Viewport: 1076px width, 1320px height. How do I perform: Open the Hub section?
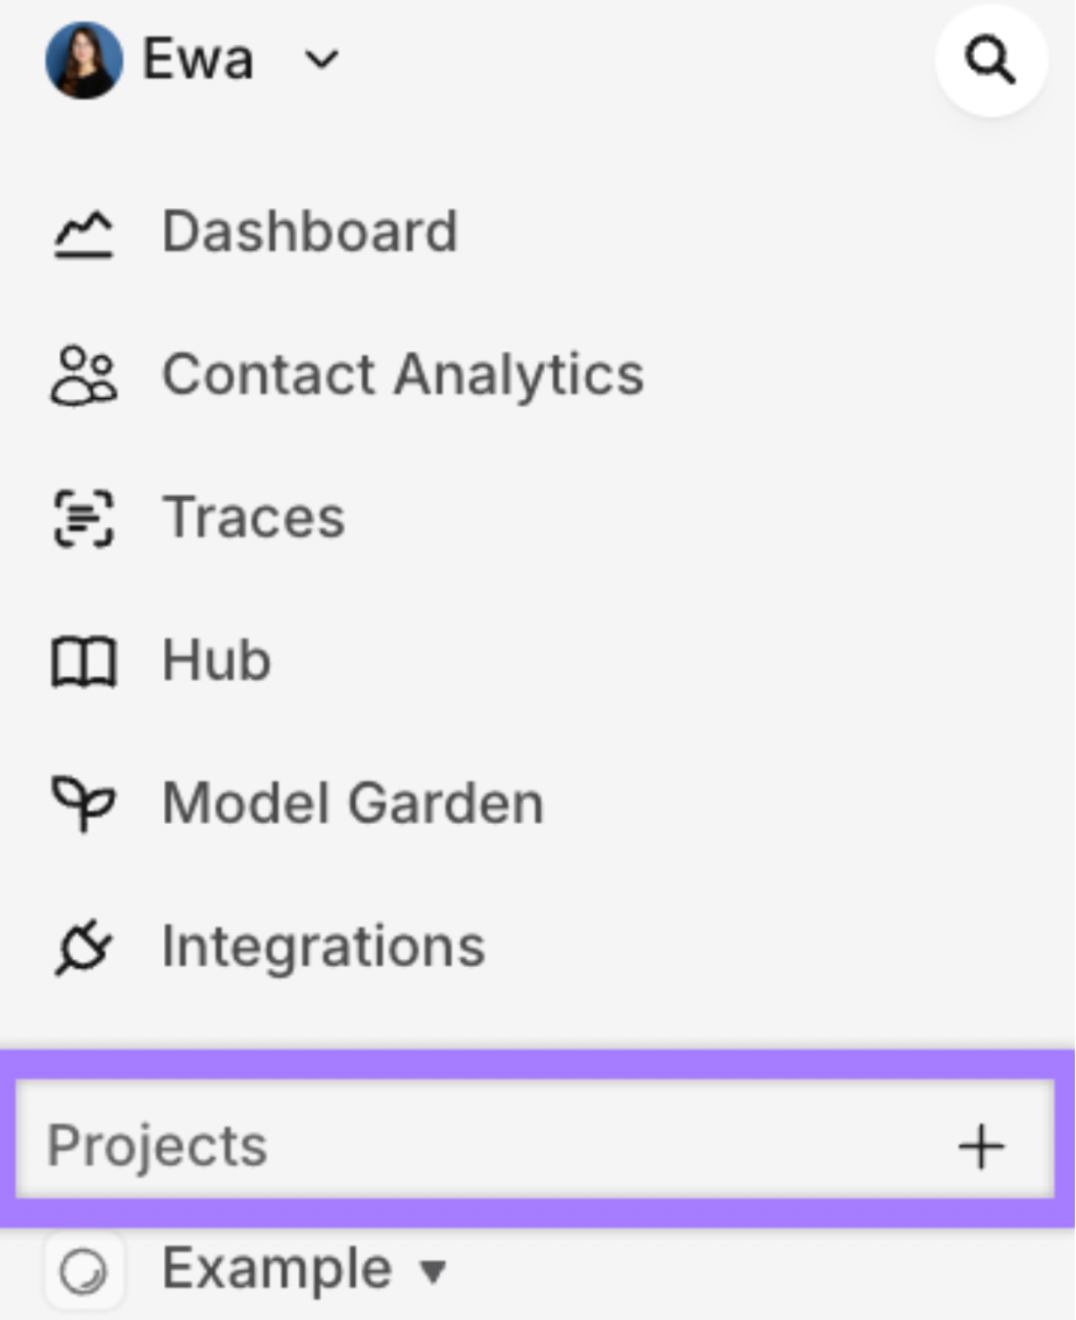[216, 659]
